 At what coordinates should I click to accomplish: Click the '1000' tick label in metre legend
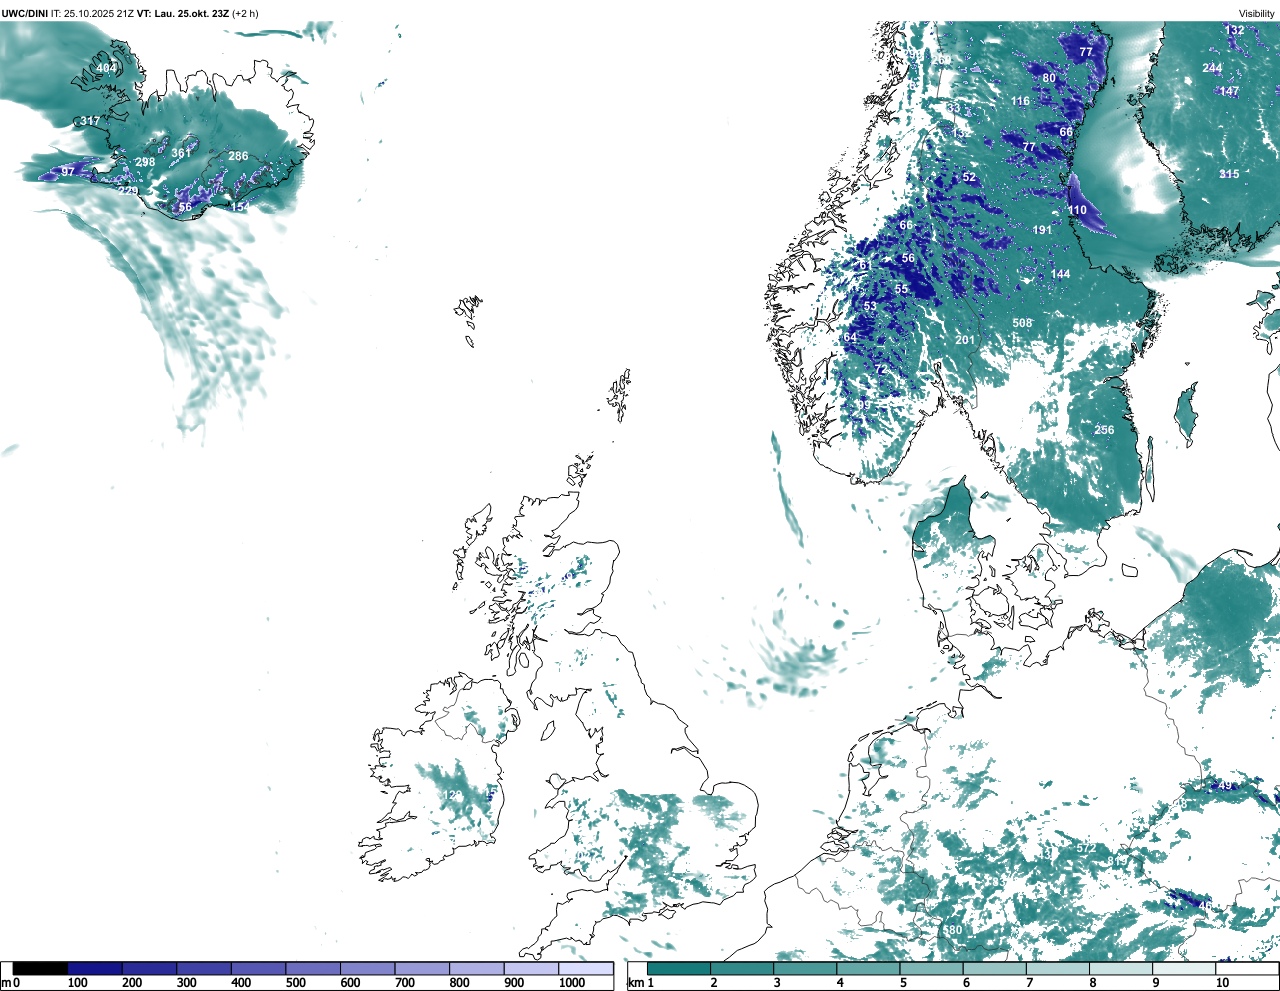point(572,983)
